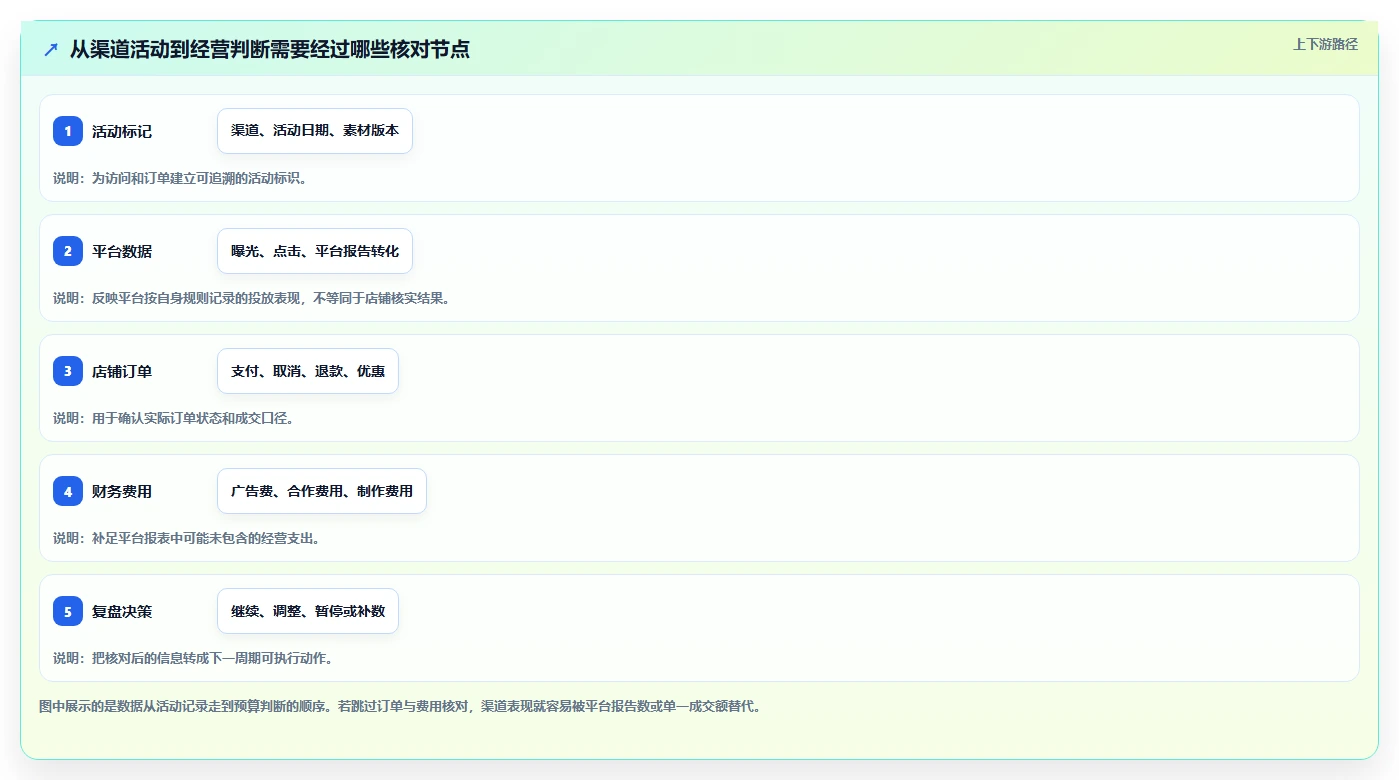The image size is (1399, 780).
Task: Click the 店铺订单 step name
Action: point(122,371)
